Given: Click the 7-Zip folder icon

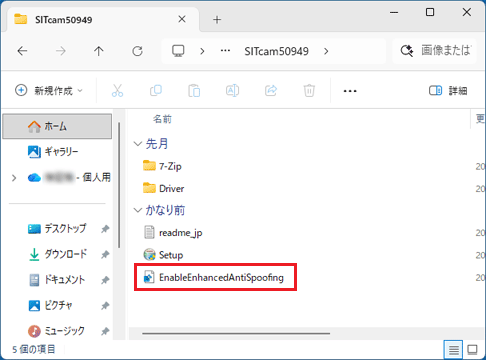Looking at the screenshot, I should coord(149,165).
